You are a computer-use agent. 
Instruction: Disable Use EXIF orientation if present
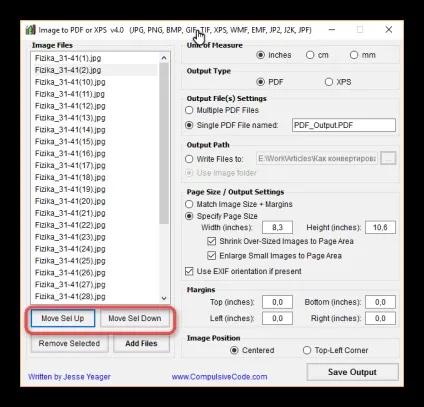[x=189, y=271]
